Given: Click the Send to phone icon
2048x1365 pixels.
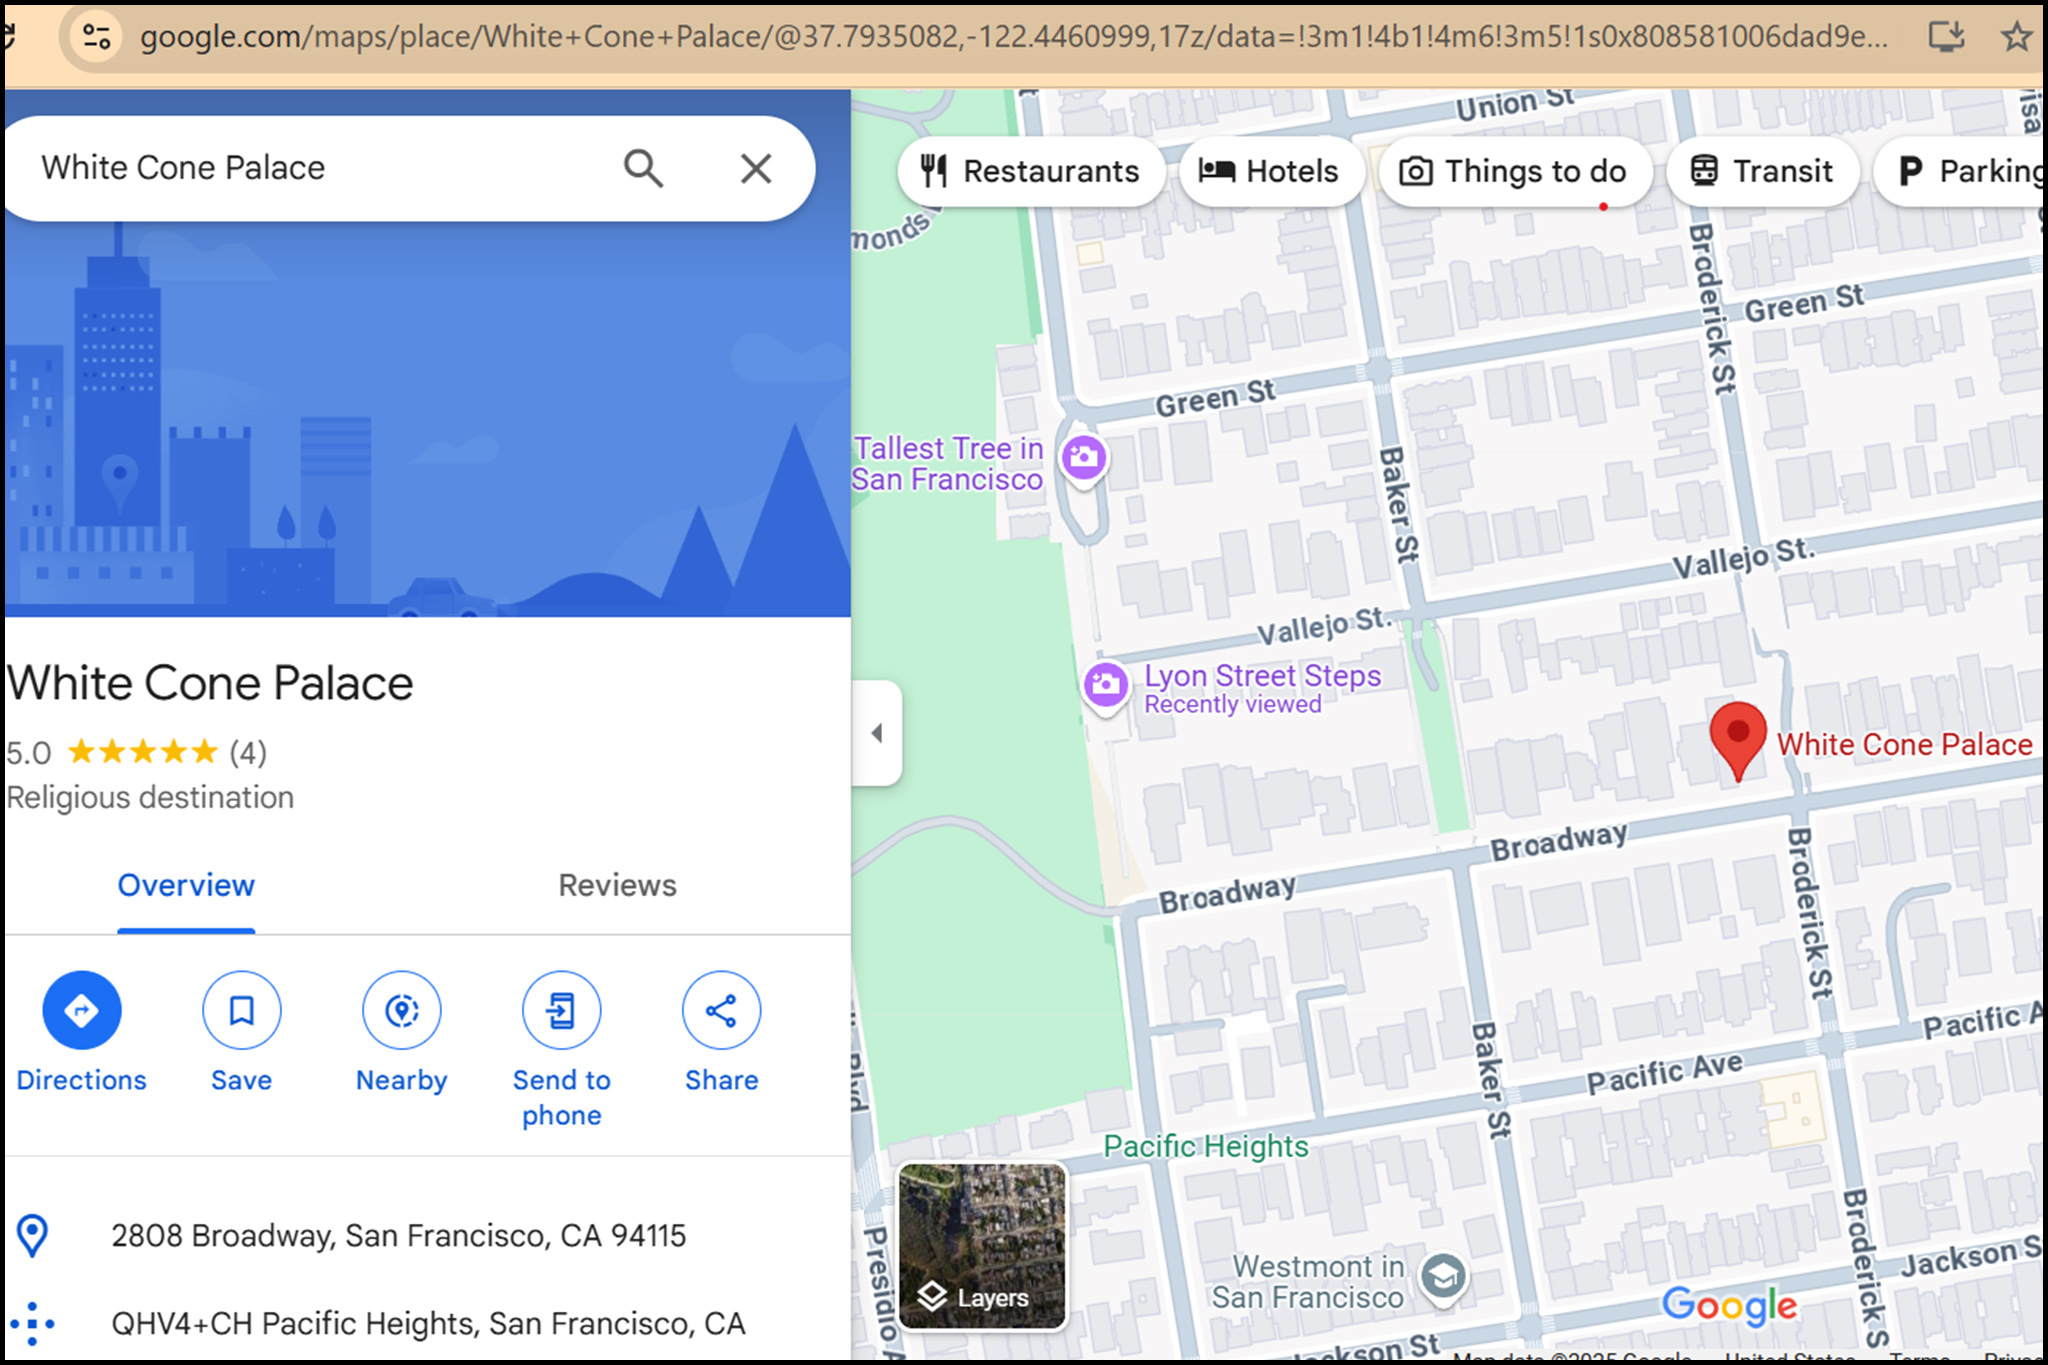Looking at the screenshot, I should click(x=561, y=1010).
